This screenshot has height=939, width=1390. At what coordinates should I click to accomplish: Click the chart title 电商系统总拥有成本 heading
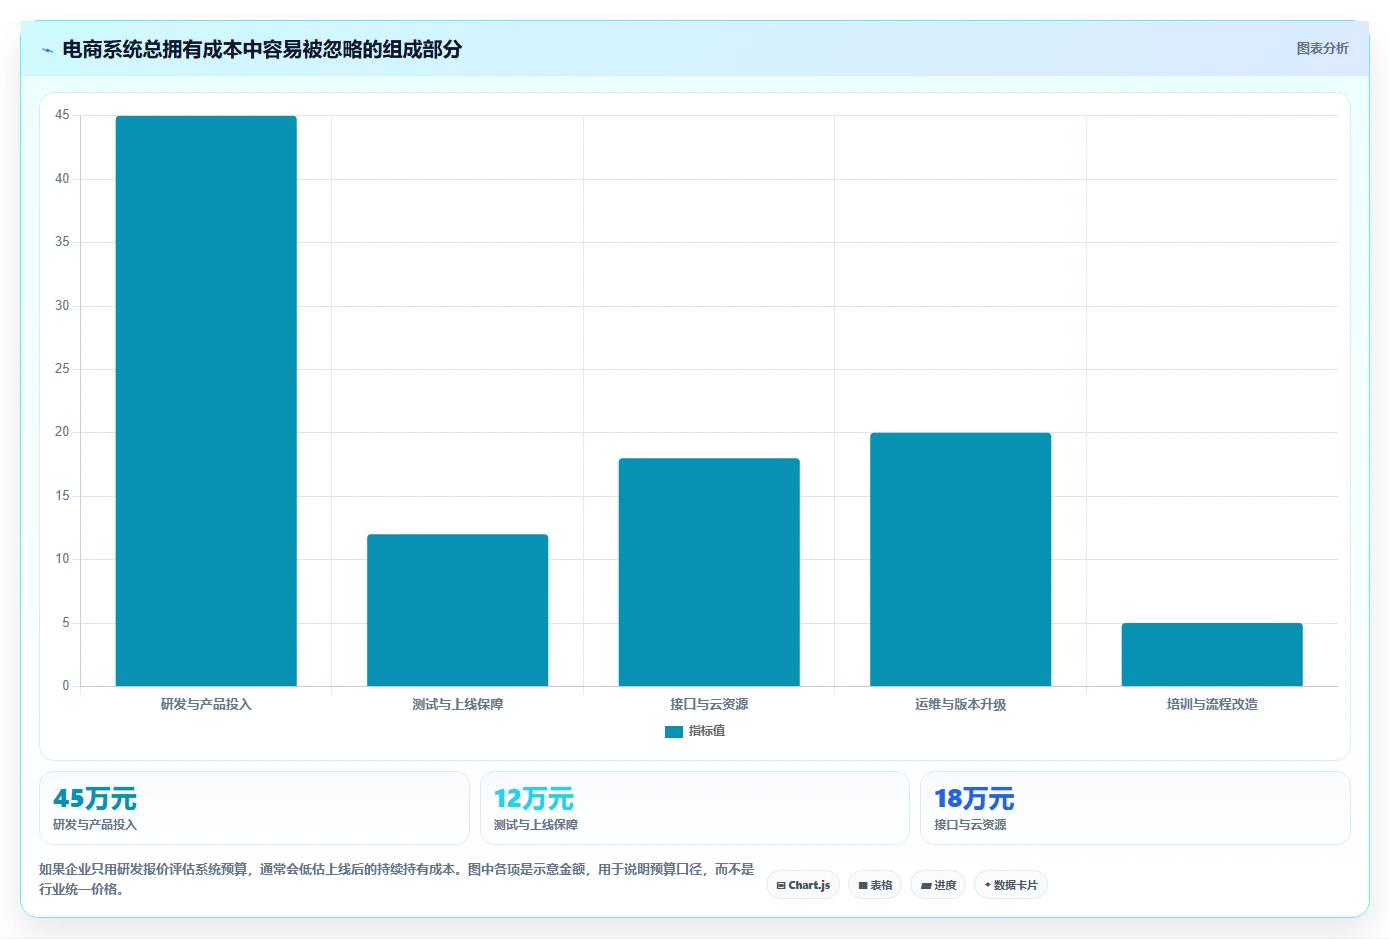pyautogui.click(x=262, y=49)
